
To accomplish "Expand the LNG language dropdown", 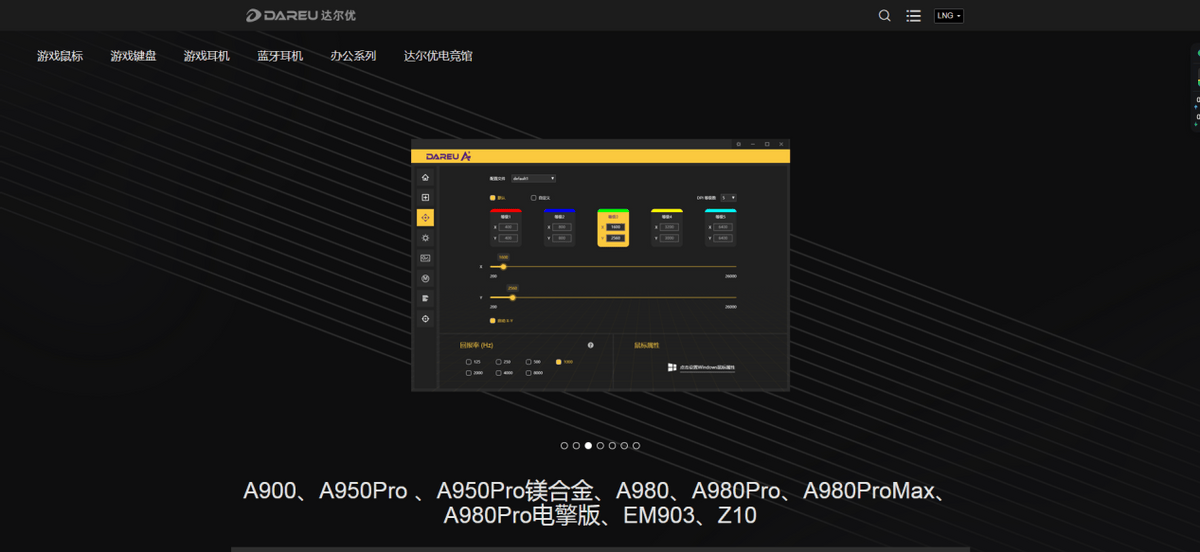I will pyautogui.click(x=948, y=16).
